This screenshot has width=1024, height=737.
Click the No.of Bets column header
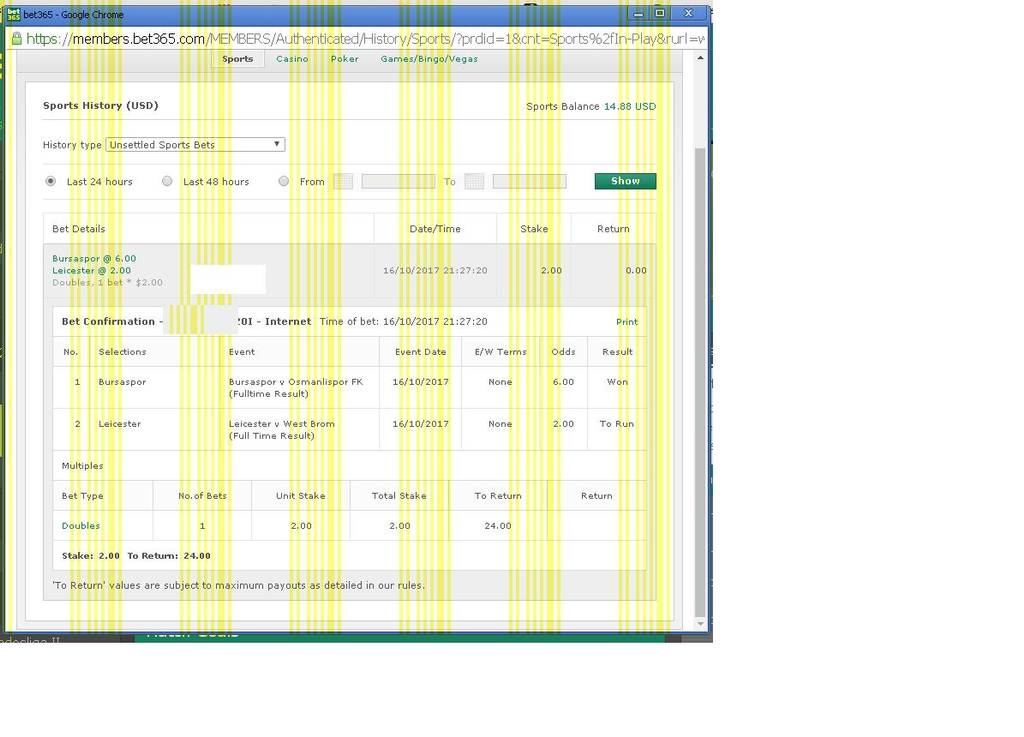point(202,495)
